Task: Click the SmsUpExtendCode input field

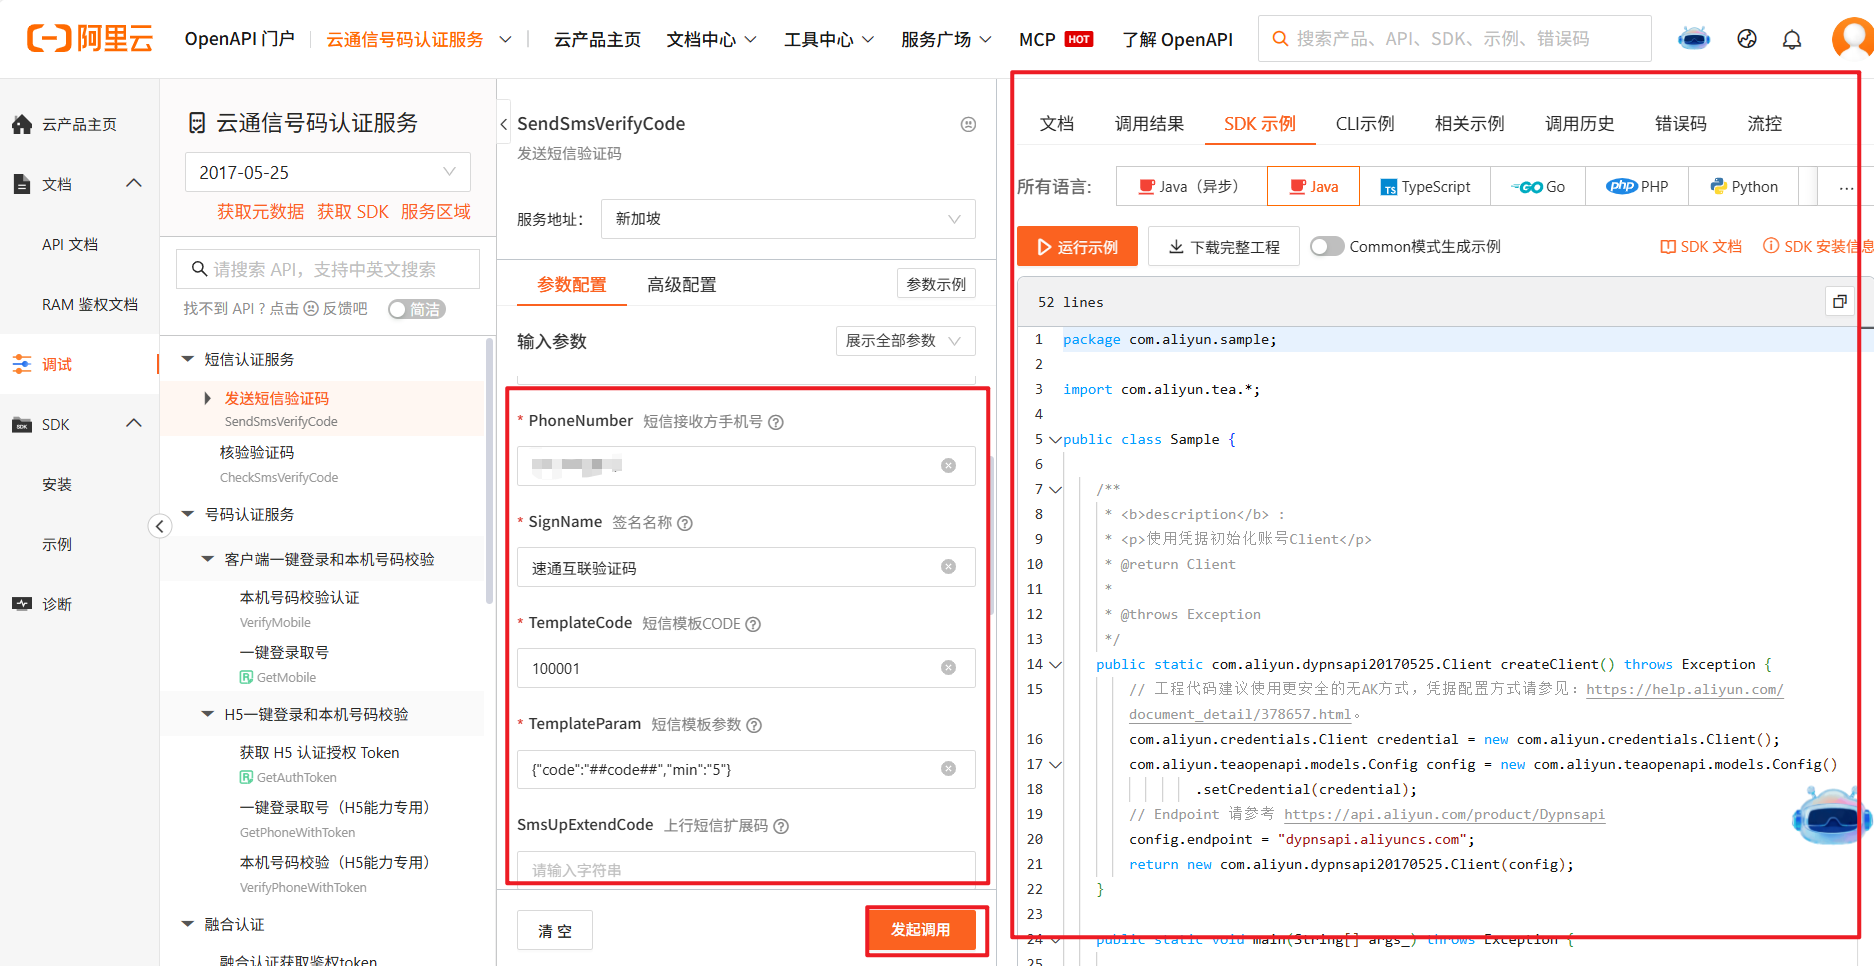Action: tap(746, 869)
